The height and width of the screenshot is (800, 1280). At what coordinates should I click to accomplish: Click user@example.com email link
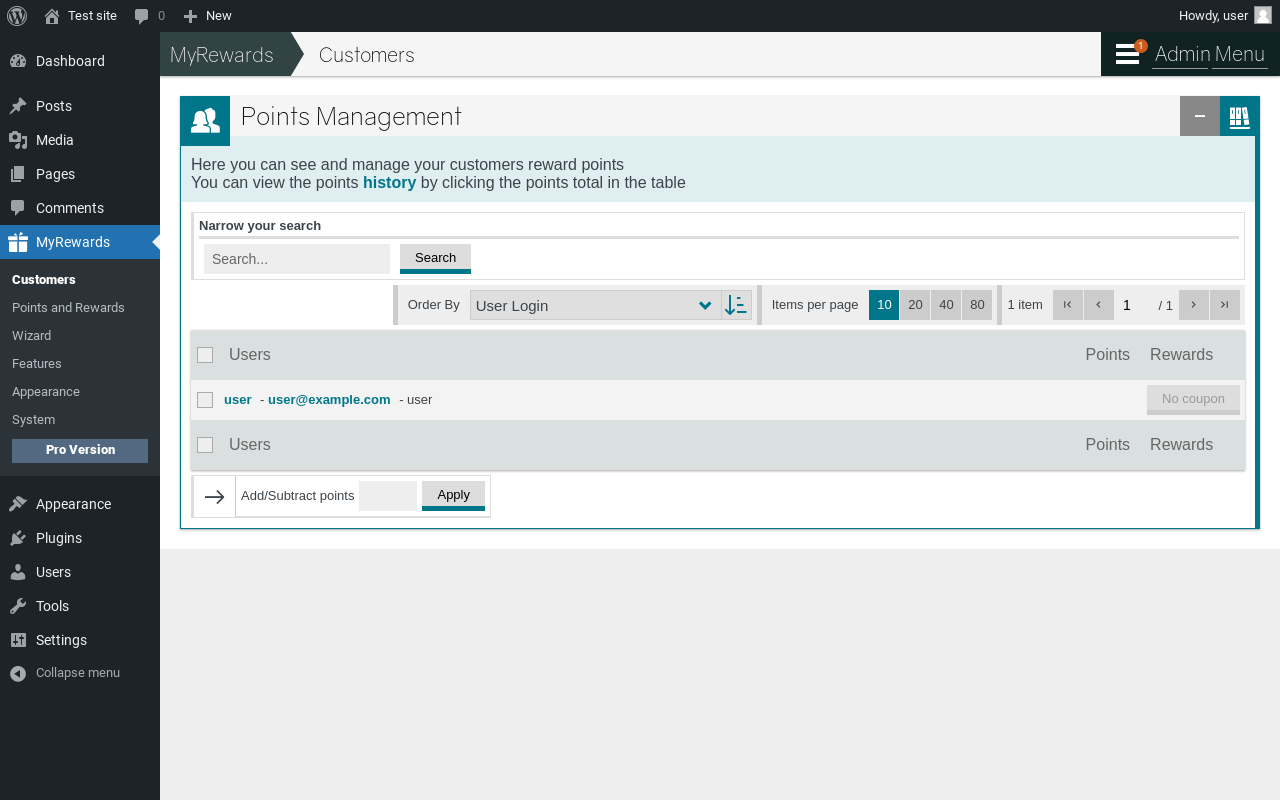[x=329, y=399]
